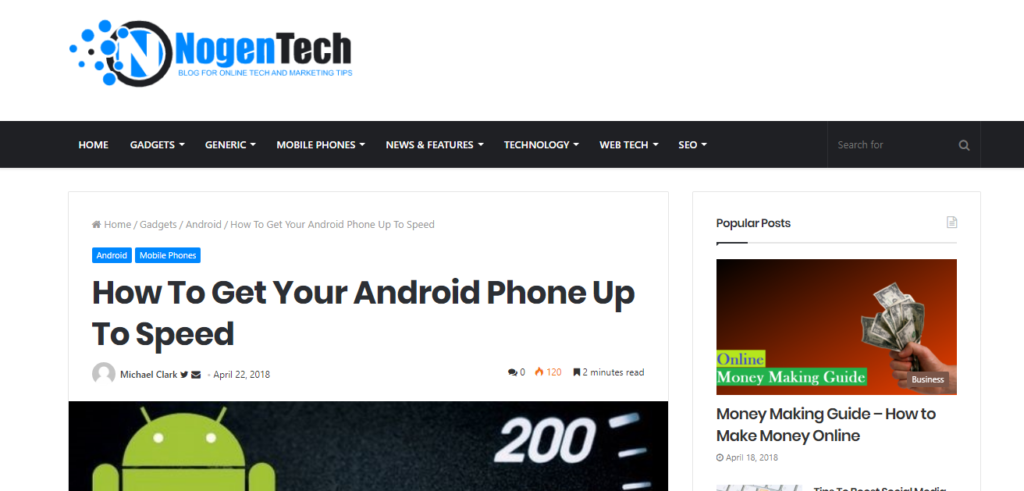Click the comments bubble icon

tap(512, 373)
